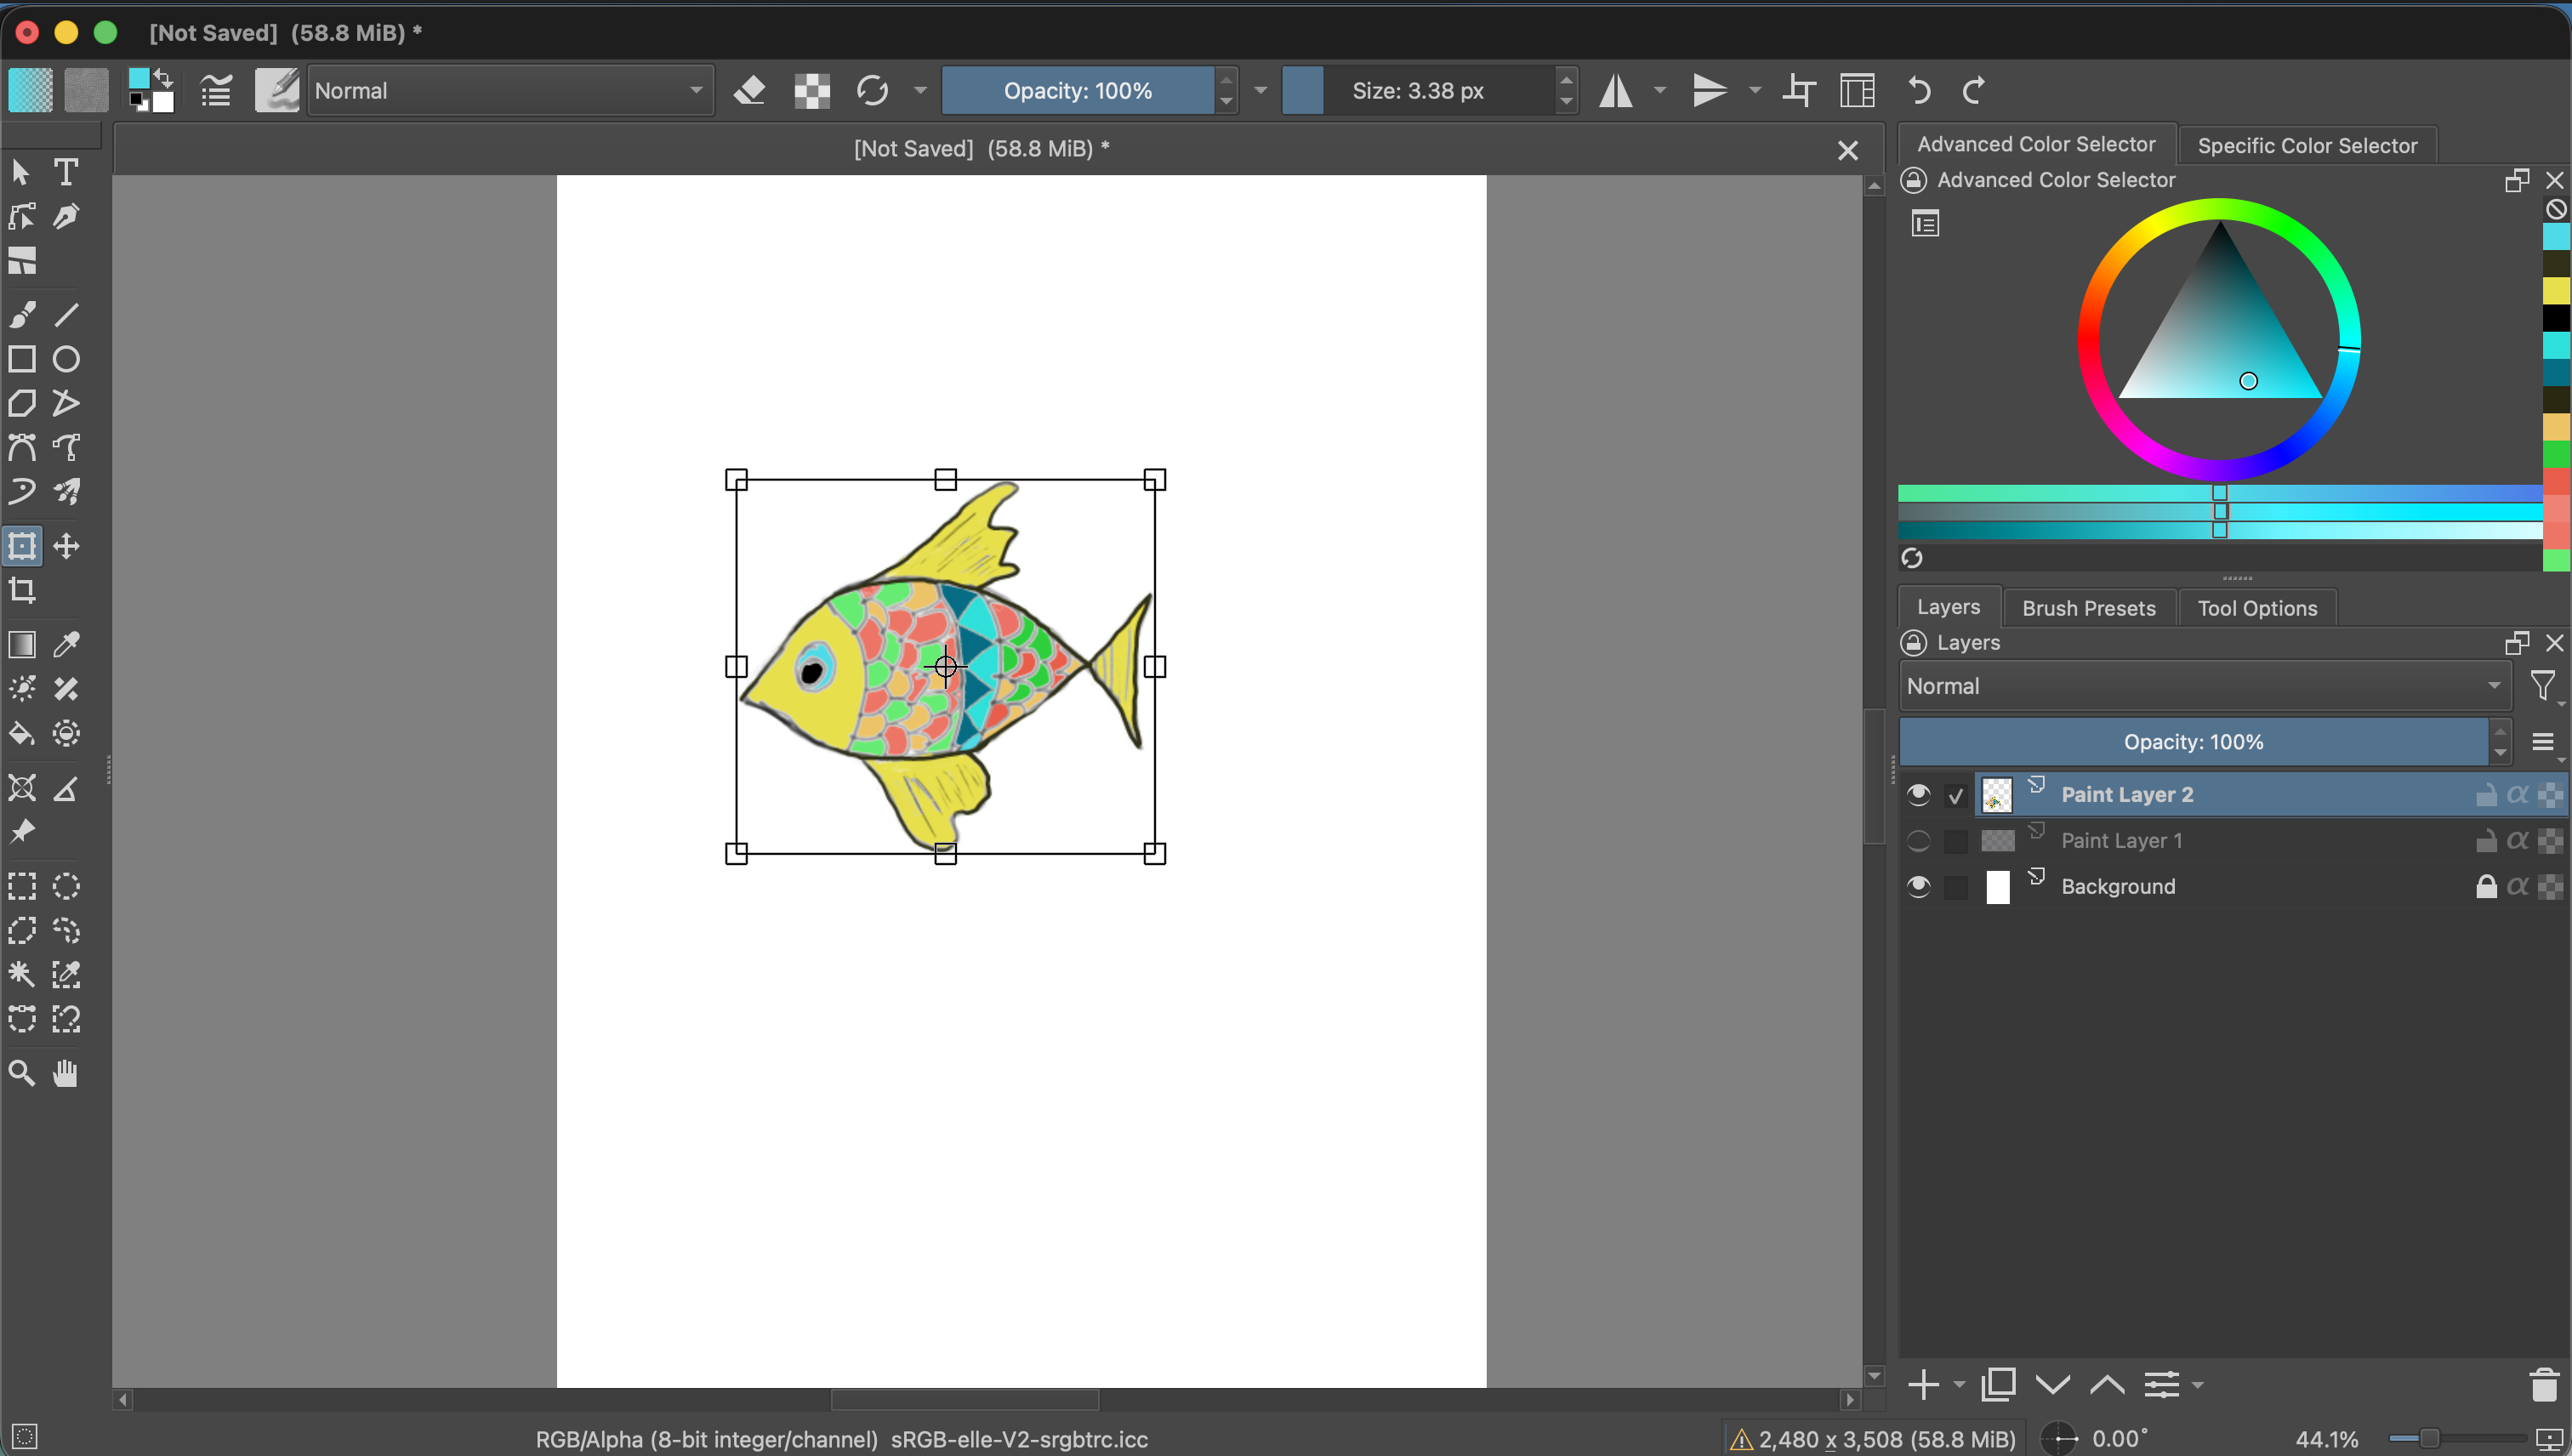Click the Undo arrow in the toolbar
Screen dimensions: 2572x1456
[1919, 91]
